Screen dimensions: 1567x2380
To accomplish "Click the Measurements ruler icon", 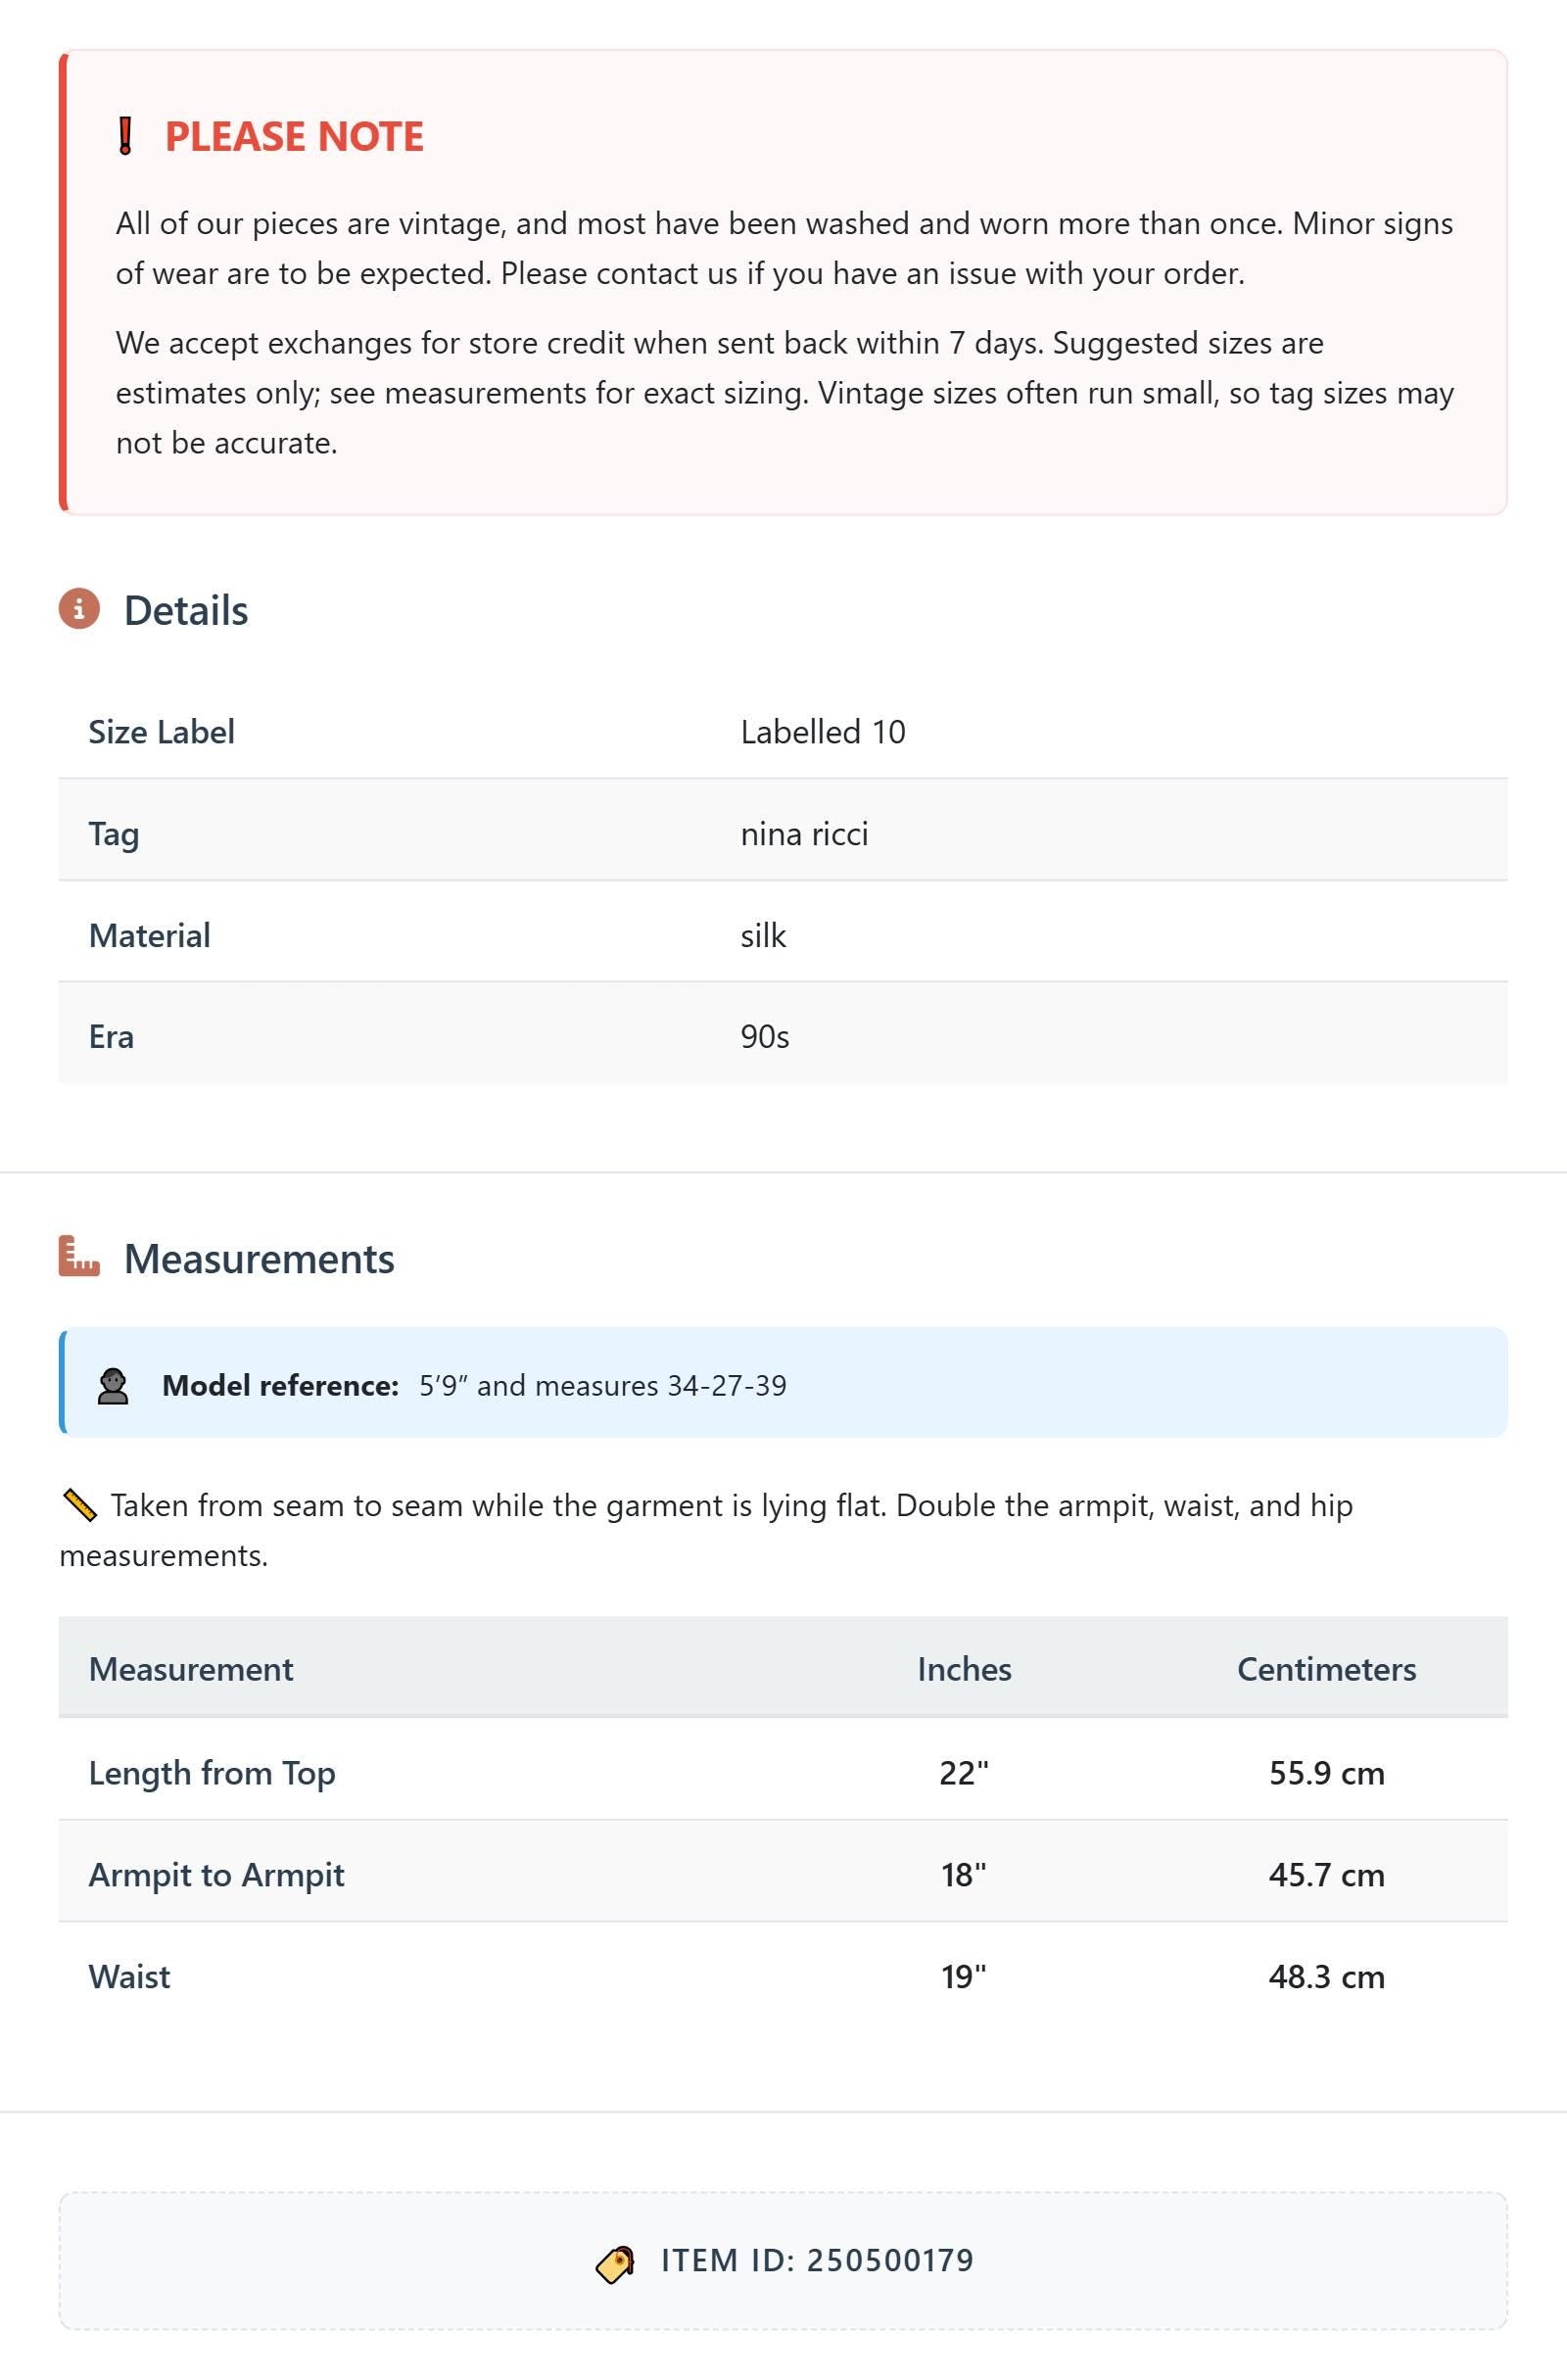I will pyautogui.click(x=79, y=1256).
